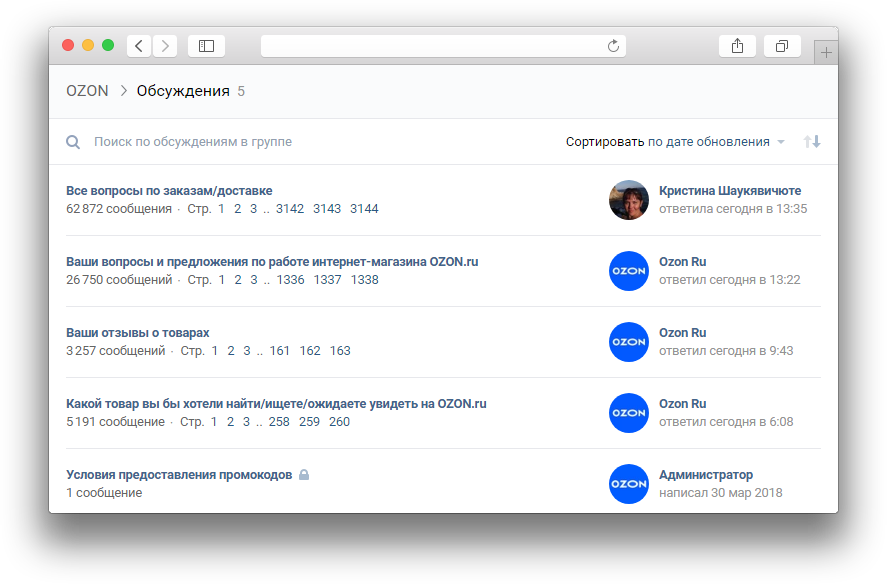Open Кристина Шаукявичюте's avatar photo
Image resolution: width=887 pixels, height=584 pixels.
(x=628, y=200)
